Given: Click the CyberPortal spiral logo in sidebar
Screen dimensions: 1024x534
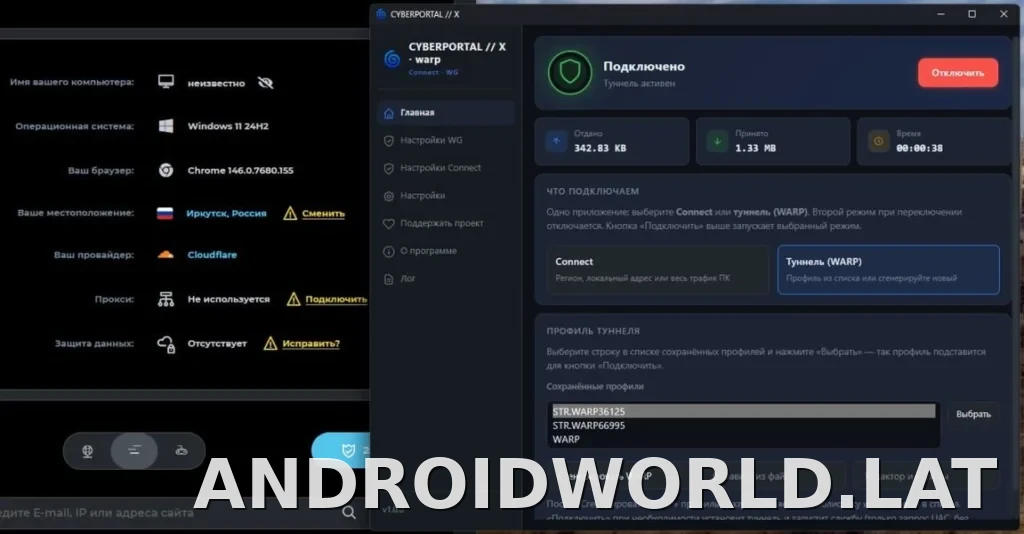Looking at the screenshot, I should point(392,59).
